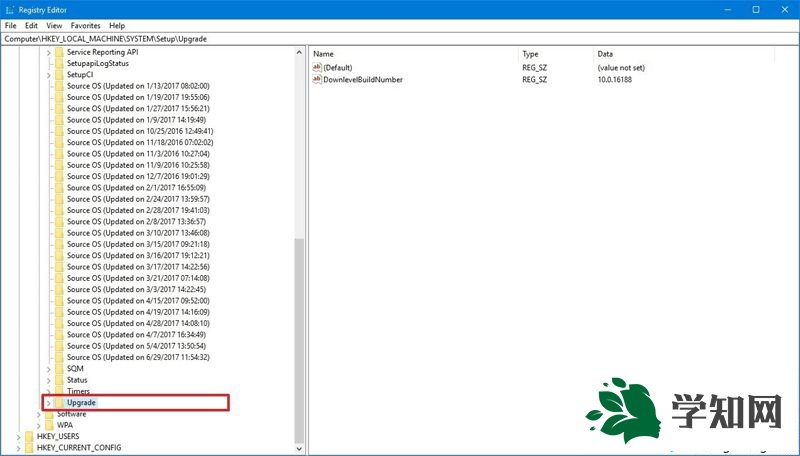
Task: Click folder icon for Source OS 1/19/2017 19:55:06
Action: (59, 97)
